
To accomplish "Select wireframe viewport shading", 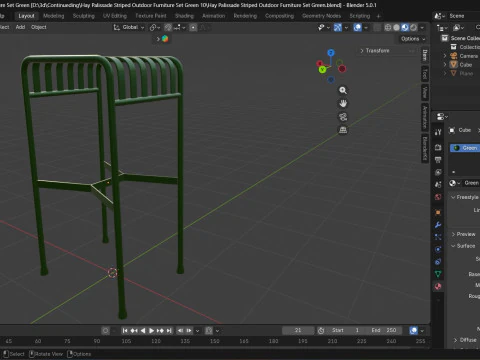I will (388, 27).
